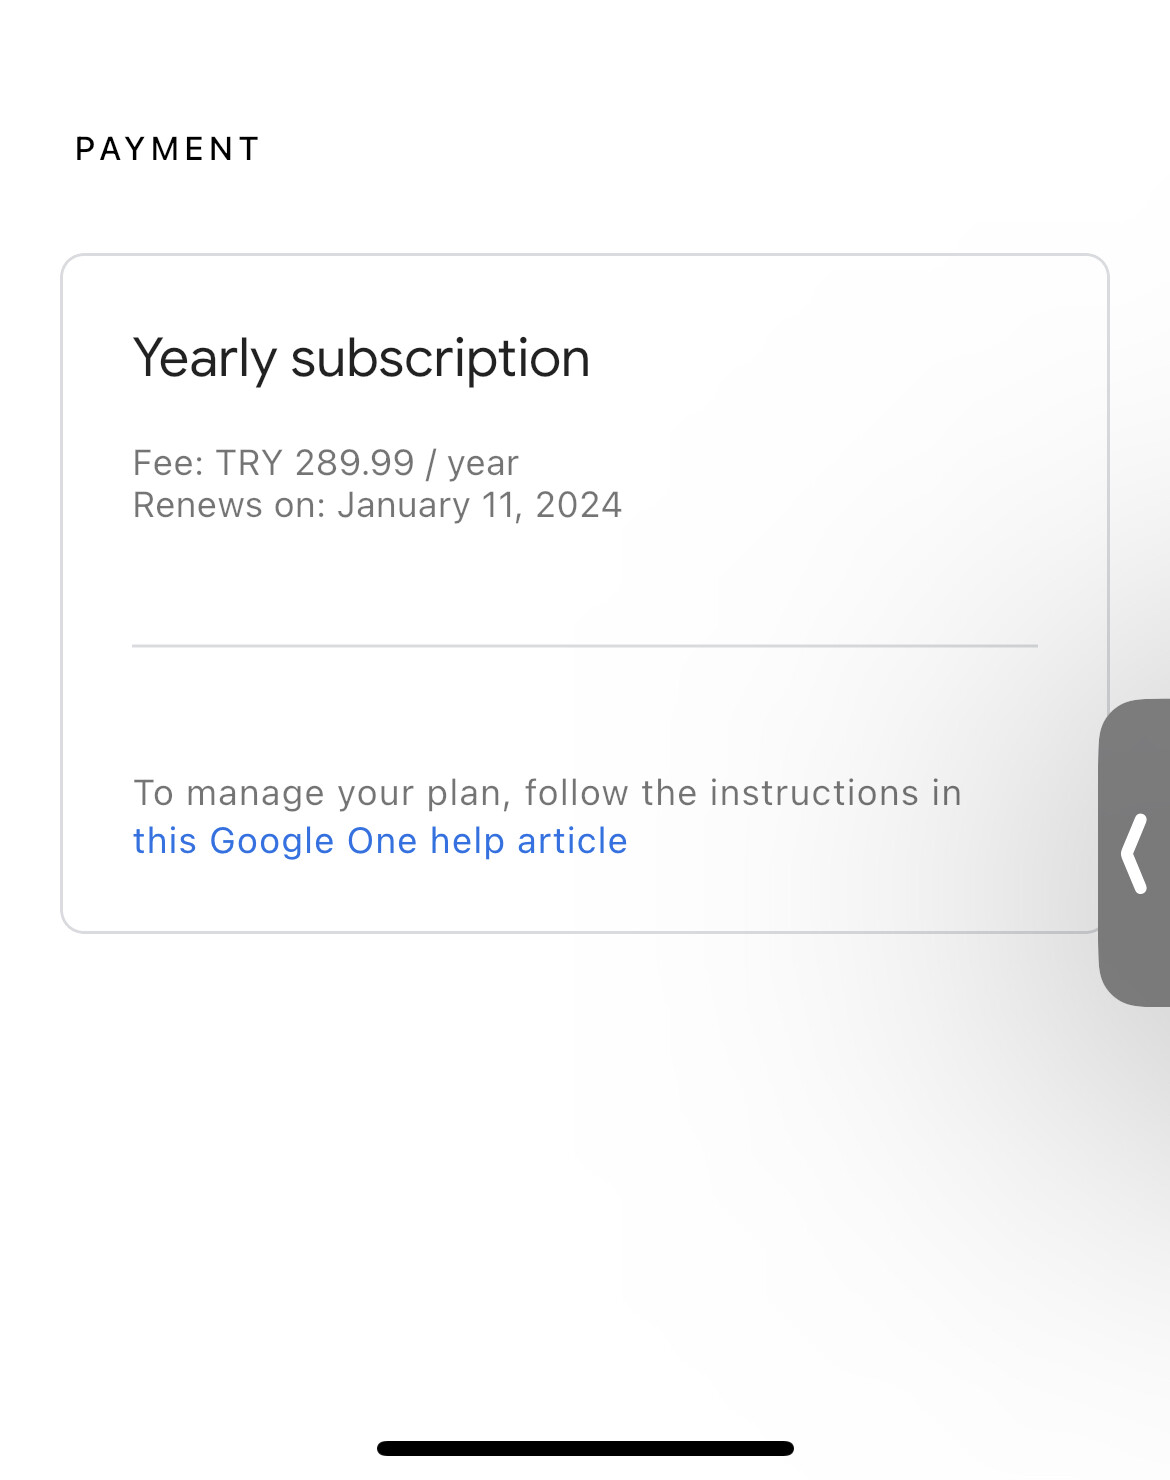Select the January 11, 2024 renewal date
Viewport: 1170px width, 1480px height.
[x=479, y=505]
